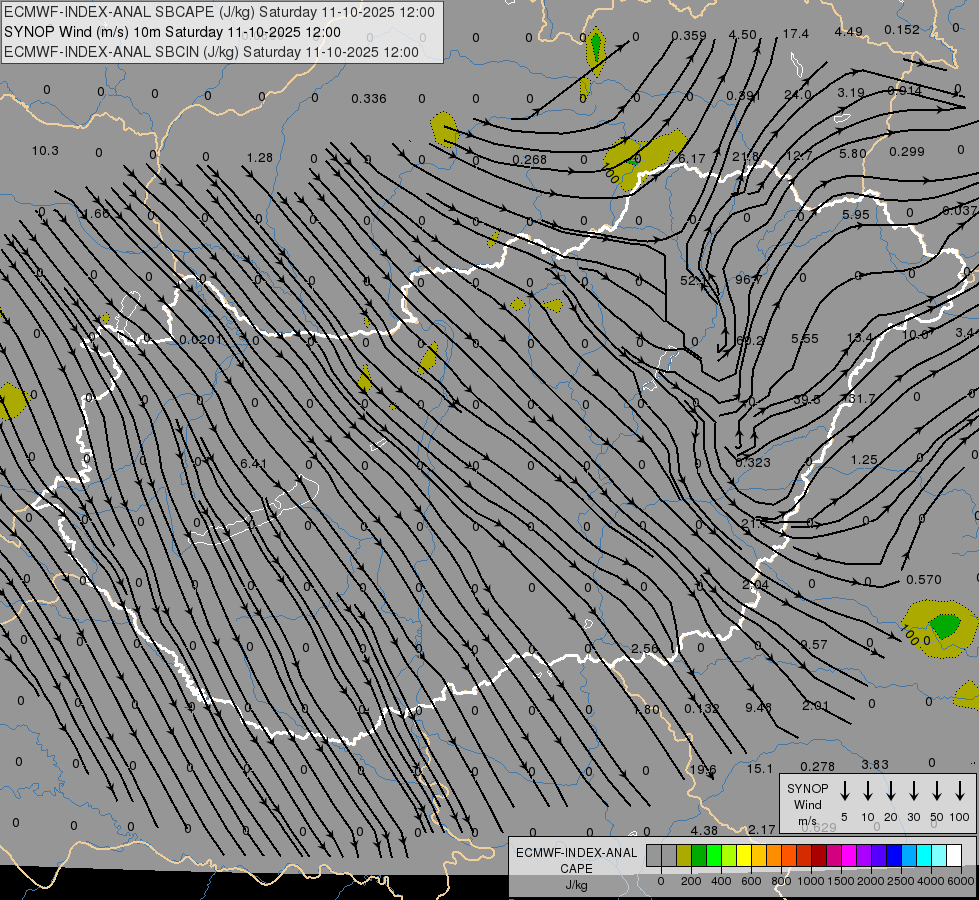Click the SYNOP Wind 10m title line
The height and width of the screenshot is (900, 979).
(x=179, y=32)
